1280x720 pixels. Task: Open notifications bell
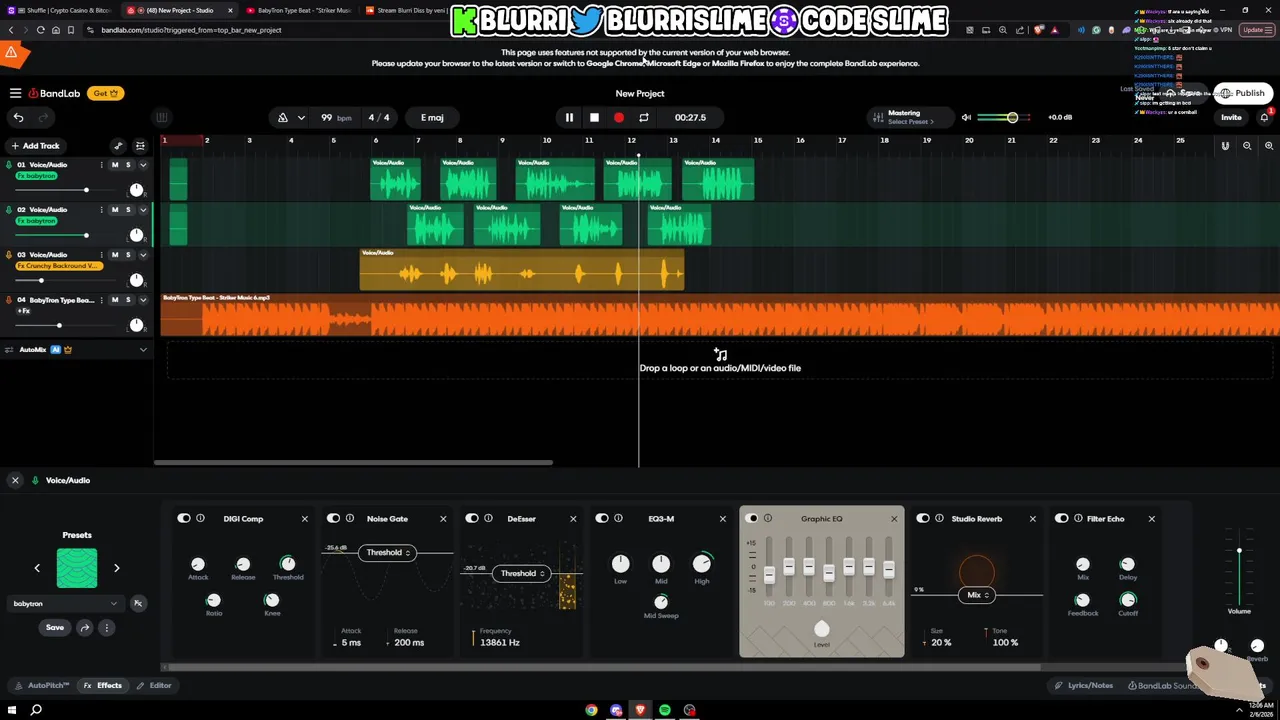click(1264, 117)
